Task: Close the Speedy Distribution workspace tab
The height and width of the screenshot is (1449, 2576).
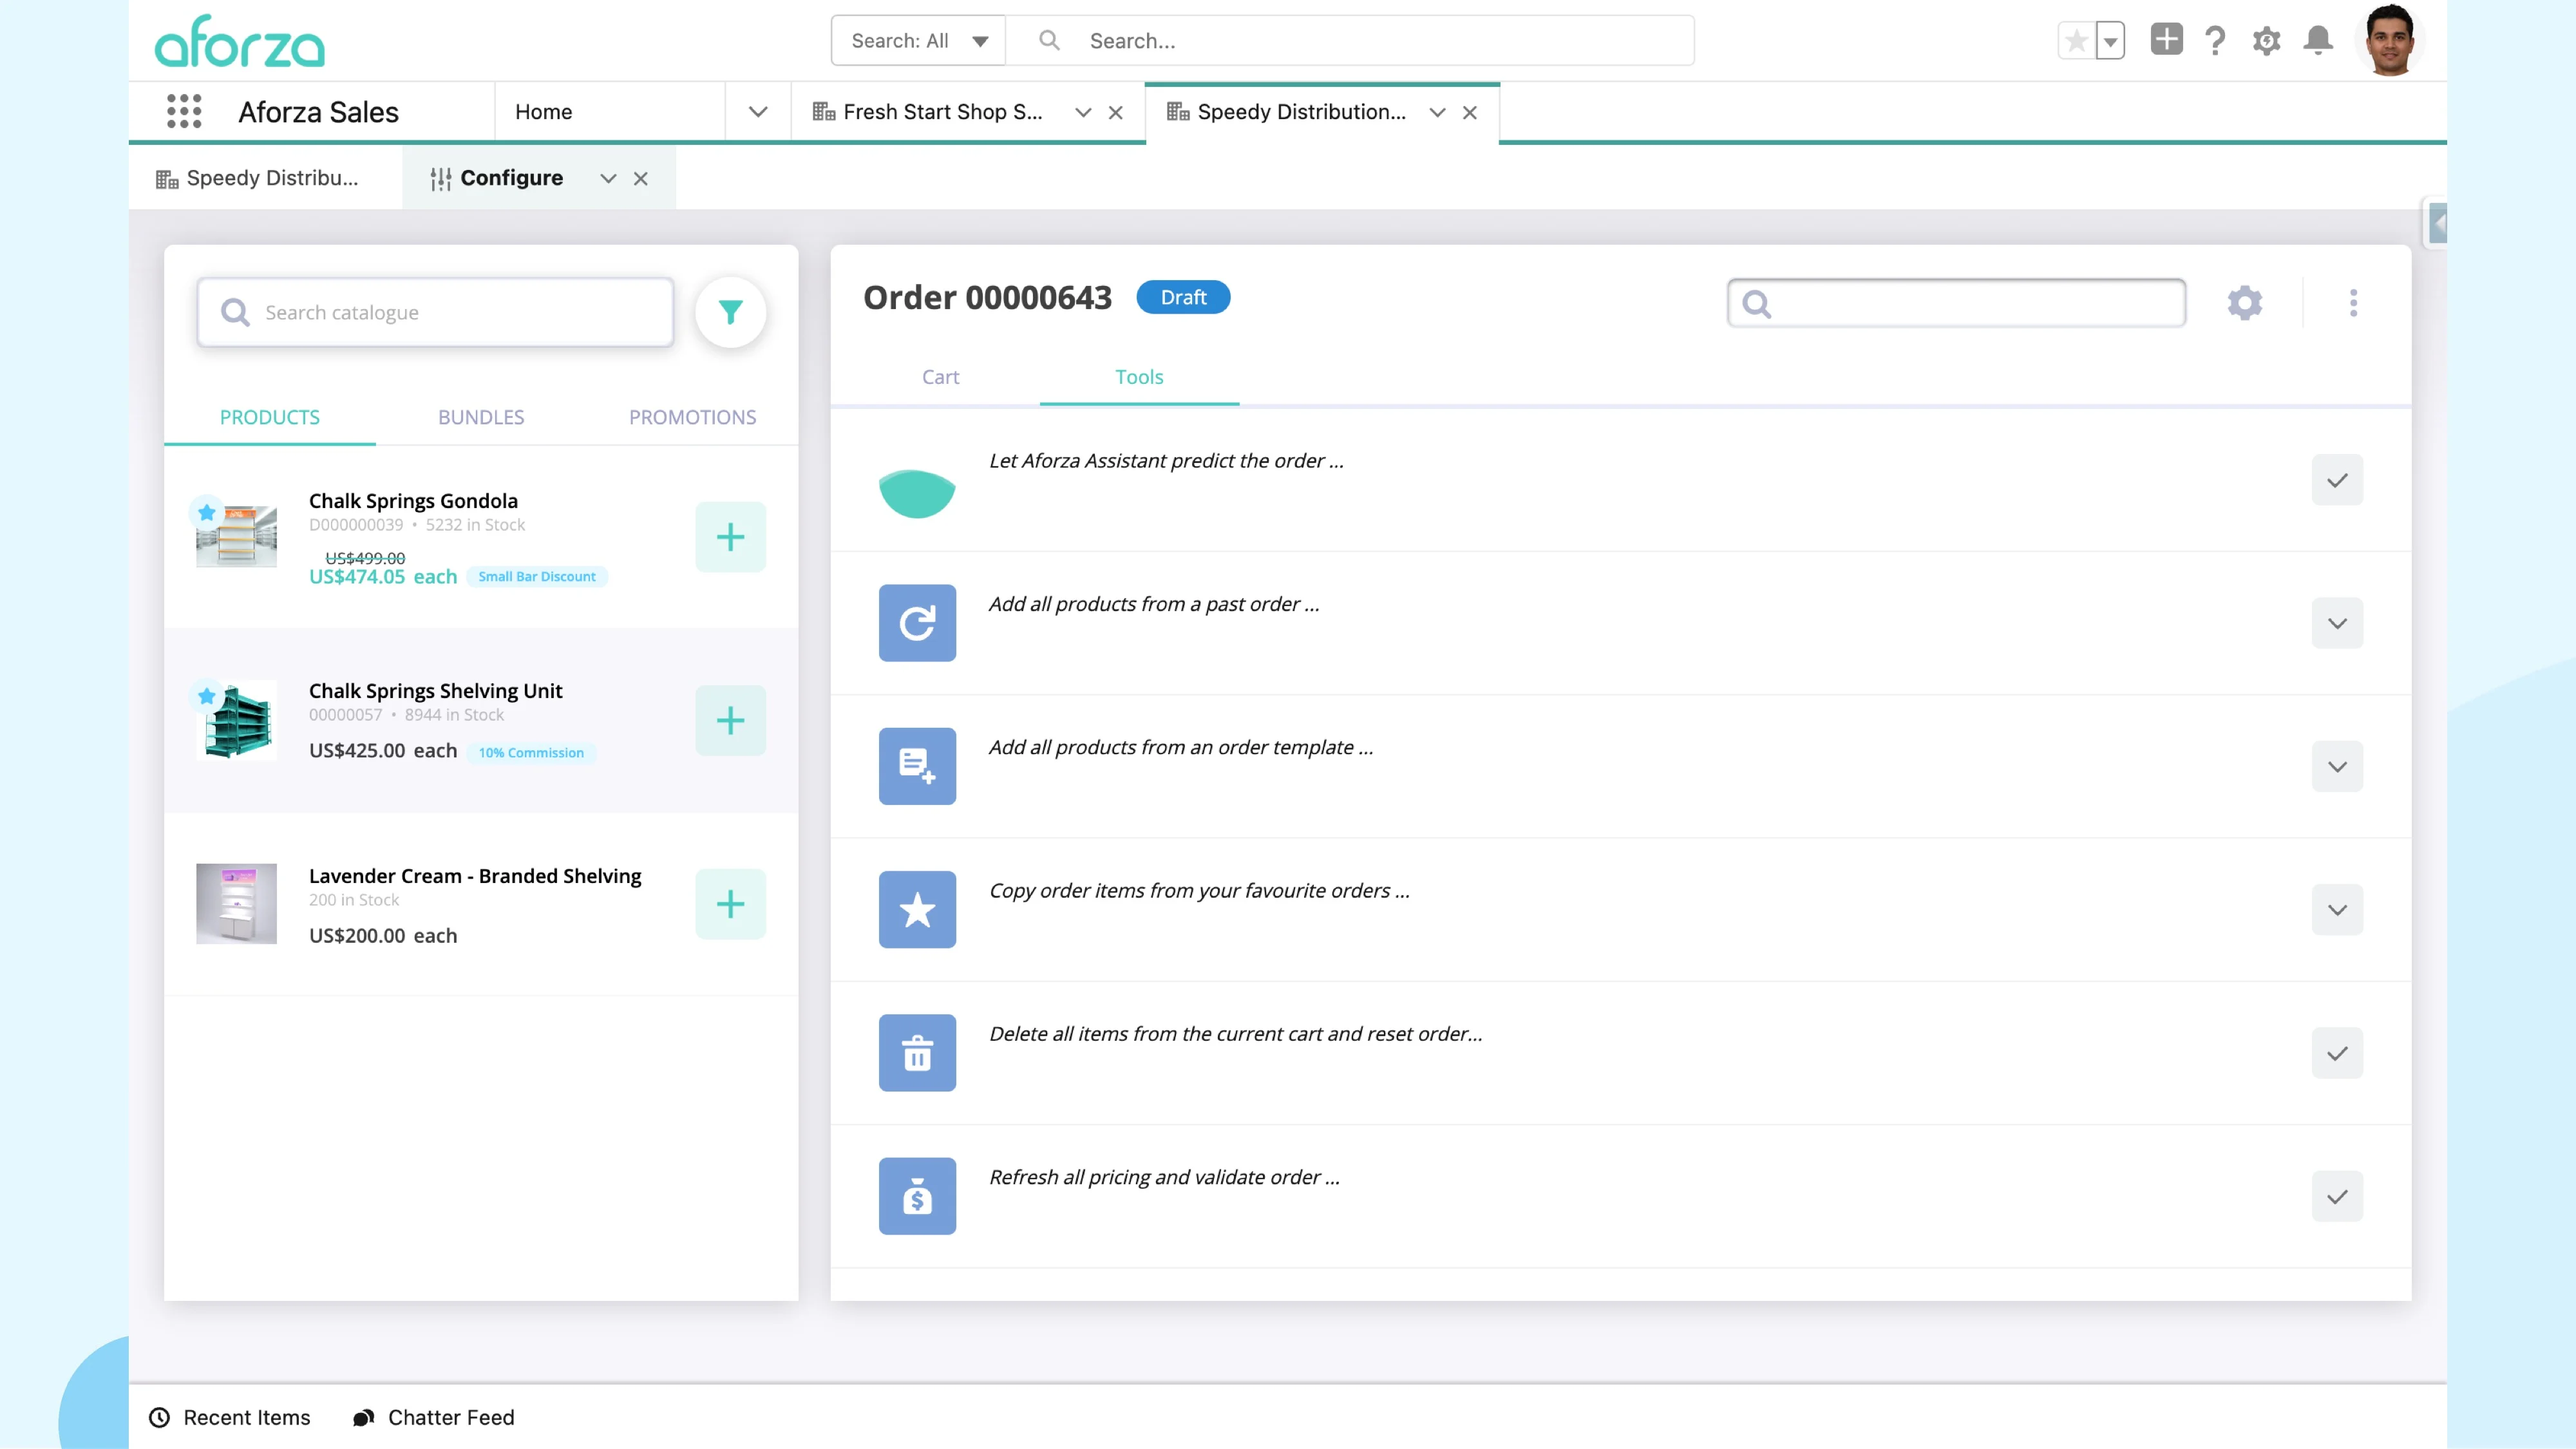Action: click(1469, 113)
